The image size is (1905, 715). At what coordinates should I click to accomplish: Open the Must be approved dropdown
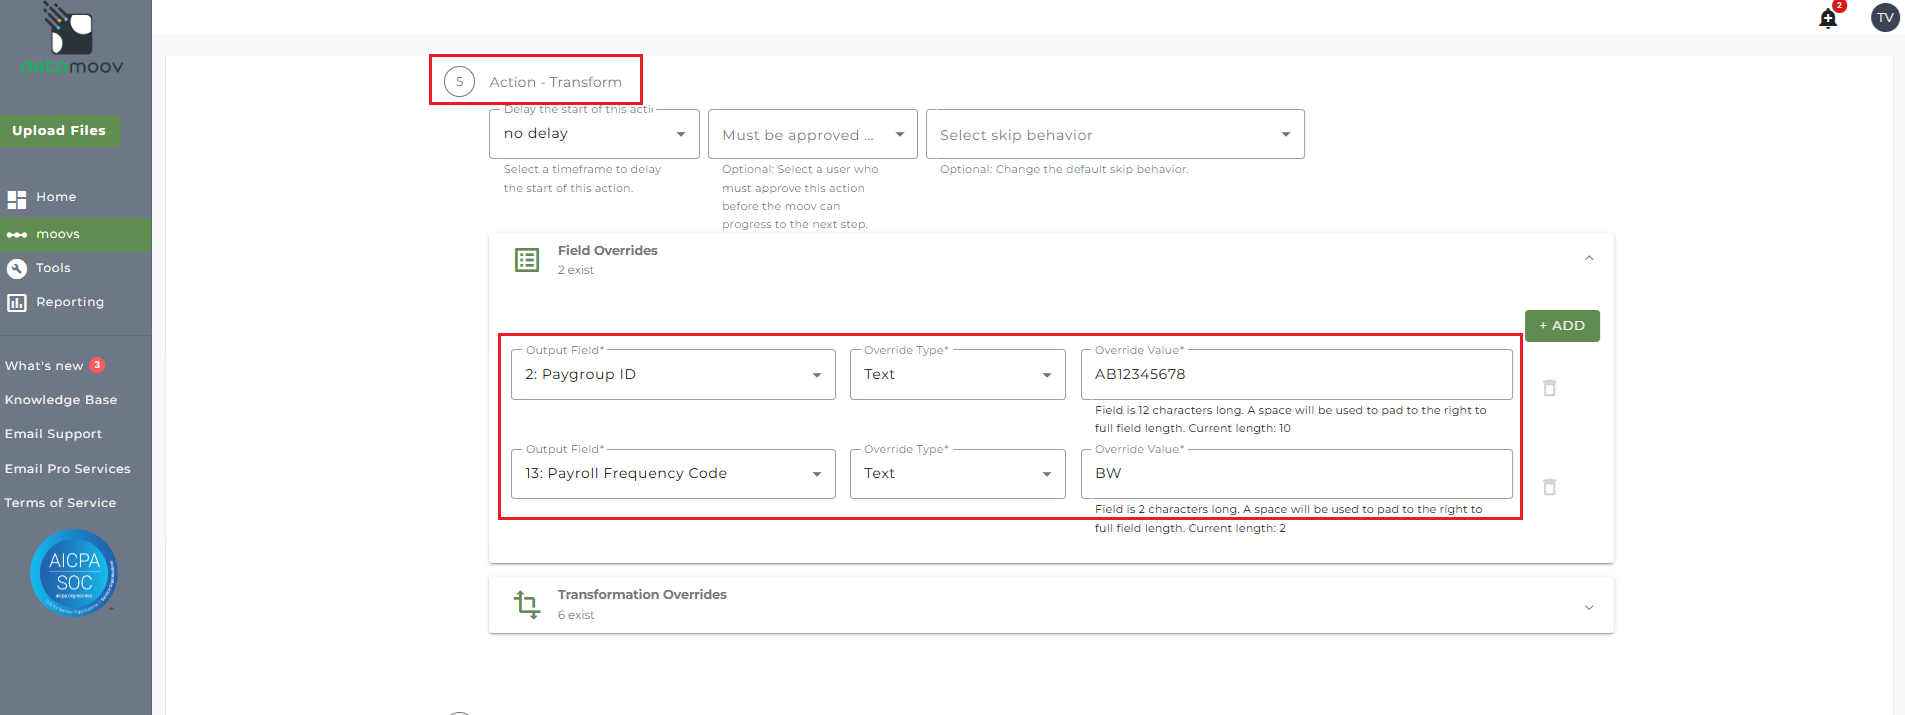pyautogui.click(x=812, y=135)
